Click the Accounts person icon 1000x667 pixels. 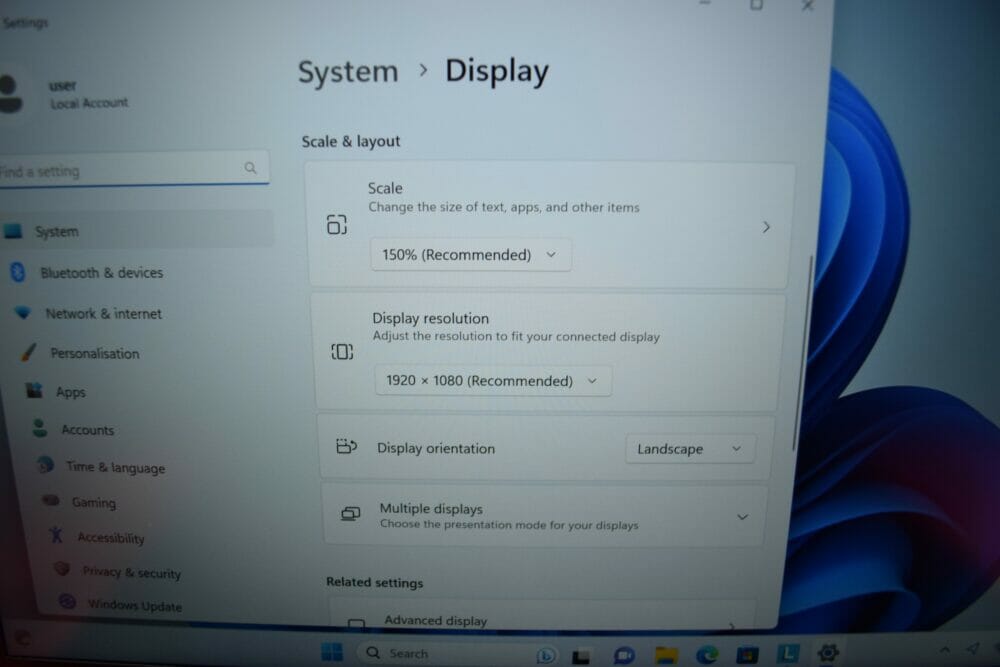pos(40,428)
